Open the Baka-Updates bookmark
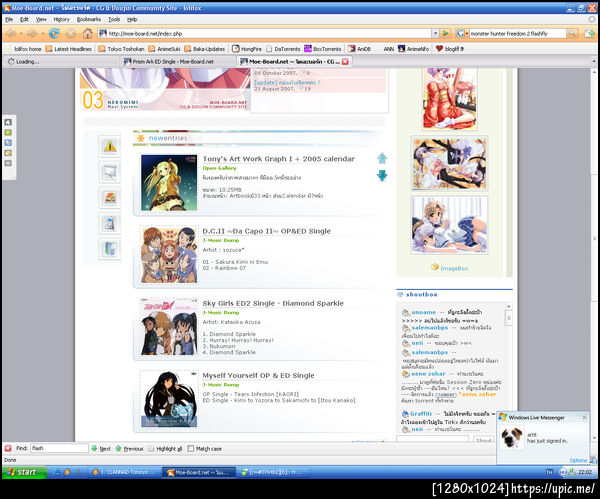 (x=205, y=49)
